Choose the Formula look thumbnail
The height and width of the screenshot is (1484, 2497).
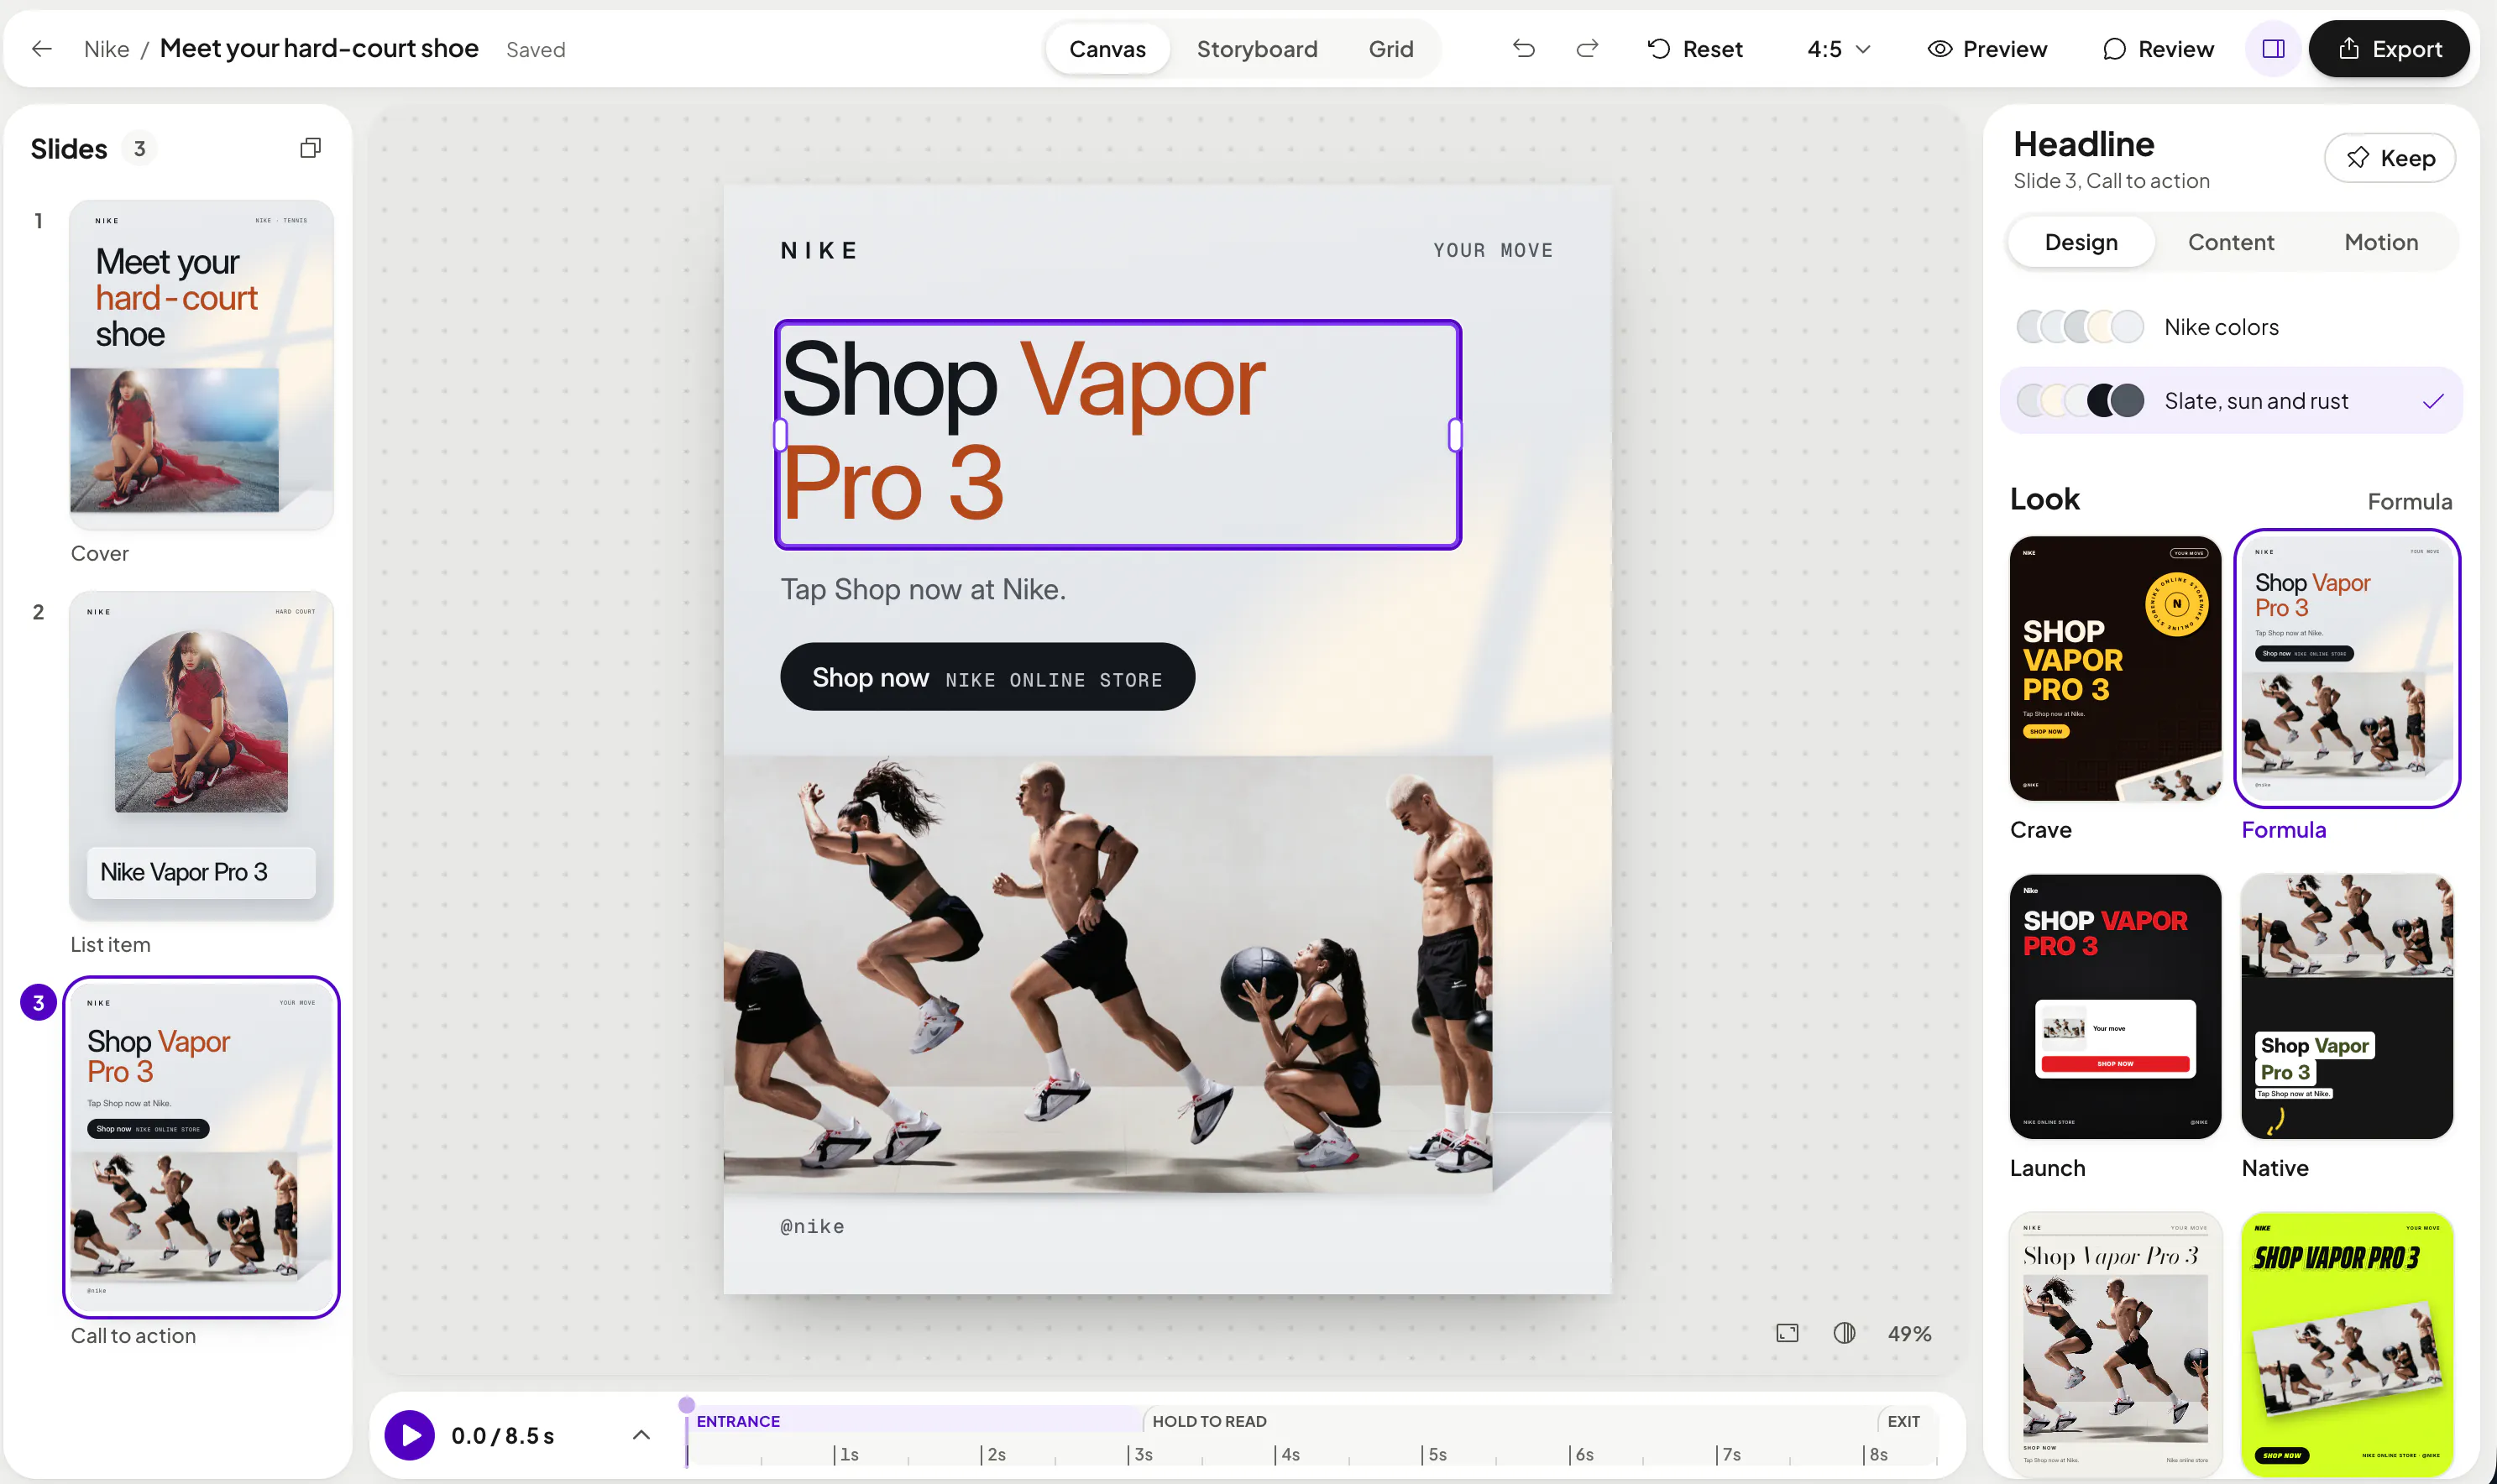[x=2347, y=668]
